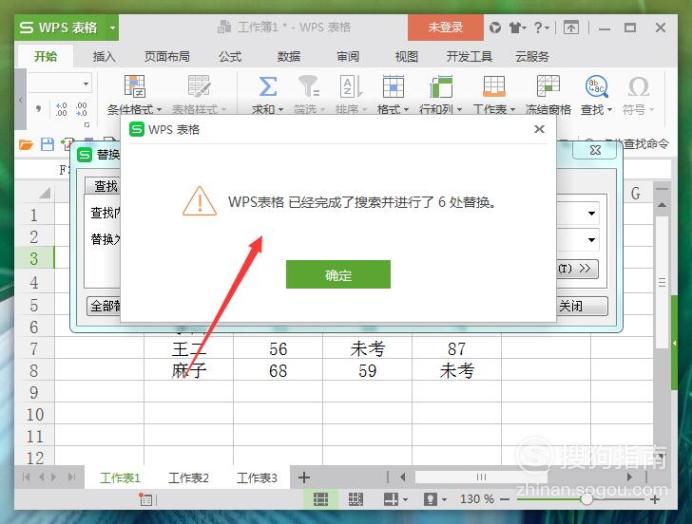Click the 条件格式 icon
The height and width of the screenshot is (524, 692).
click(x=135, y=86)
